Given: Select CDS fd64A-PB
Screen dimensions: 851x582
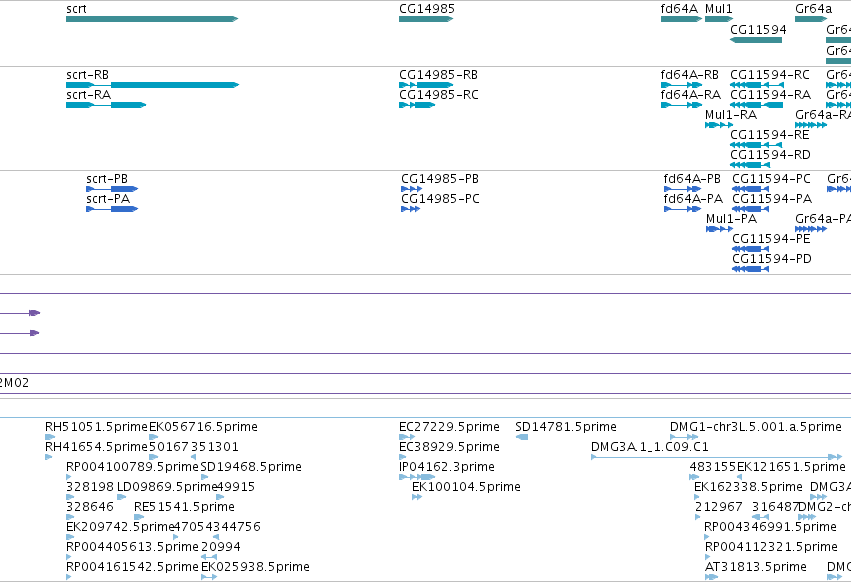Looking at the screenshot, I should (x=682, y=189).
